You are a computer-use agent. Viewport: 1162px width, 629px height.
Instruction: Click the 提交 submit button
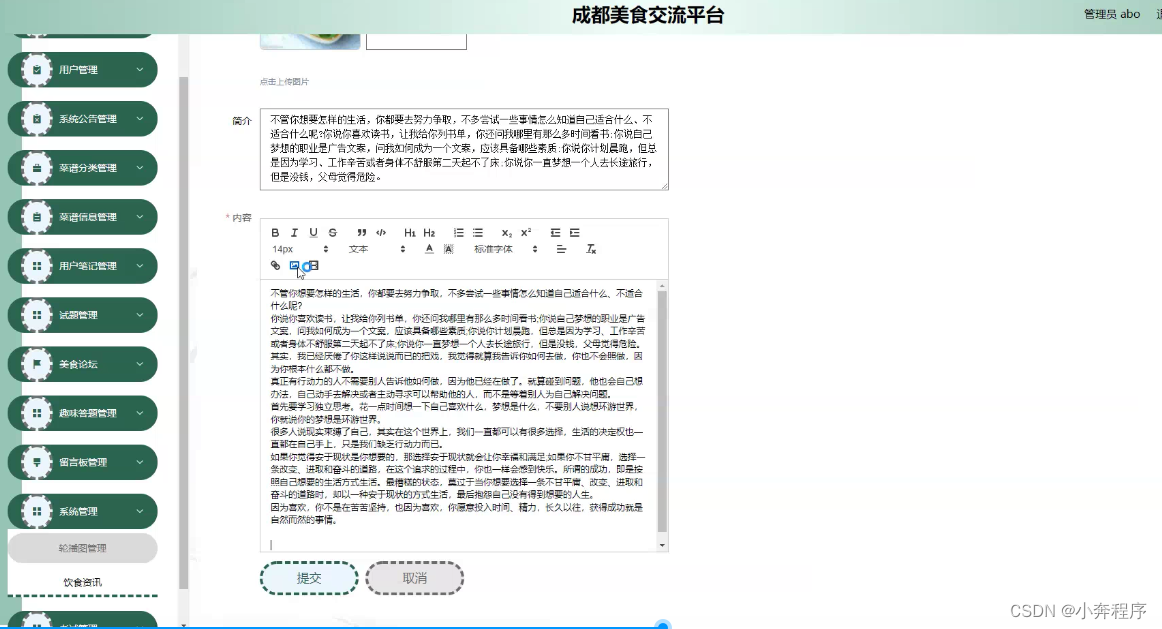click(308, 578)
